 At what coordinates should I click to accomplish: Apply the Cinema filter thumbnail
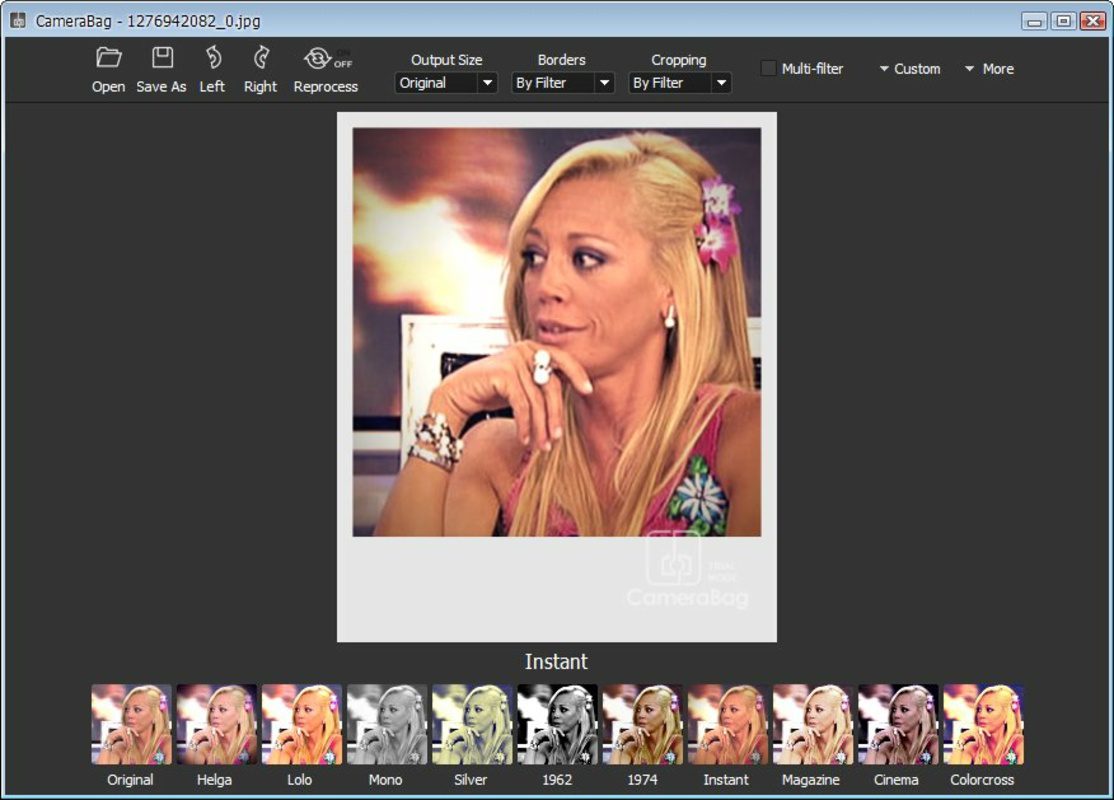pyautogui.click(x=899, y=724)
